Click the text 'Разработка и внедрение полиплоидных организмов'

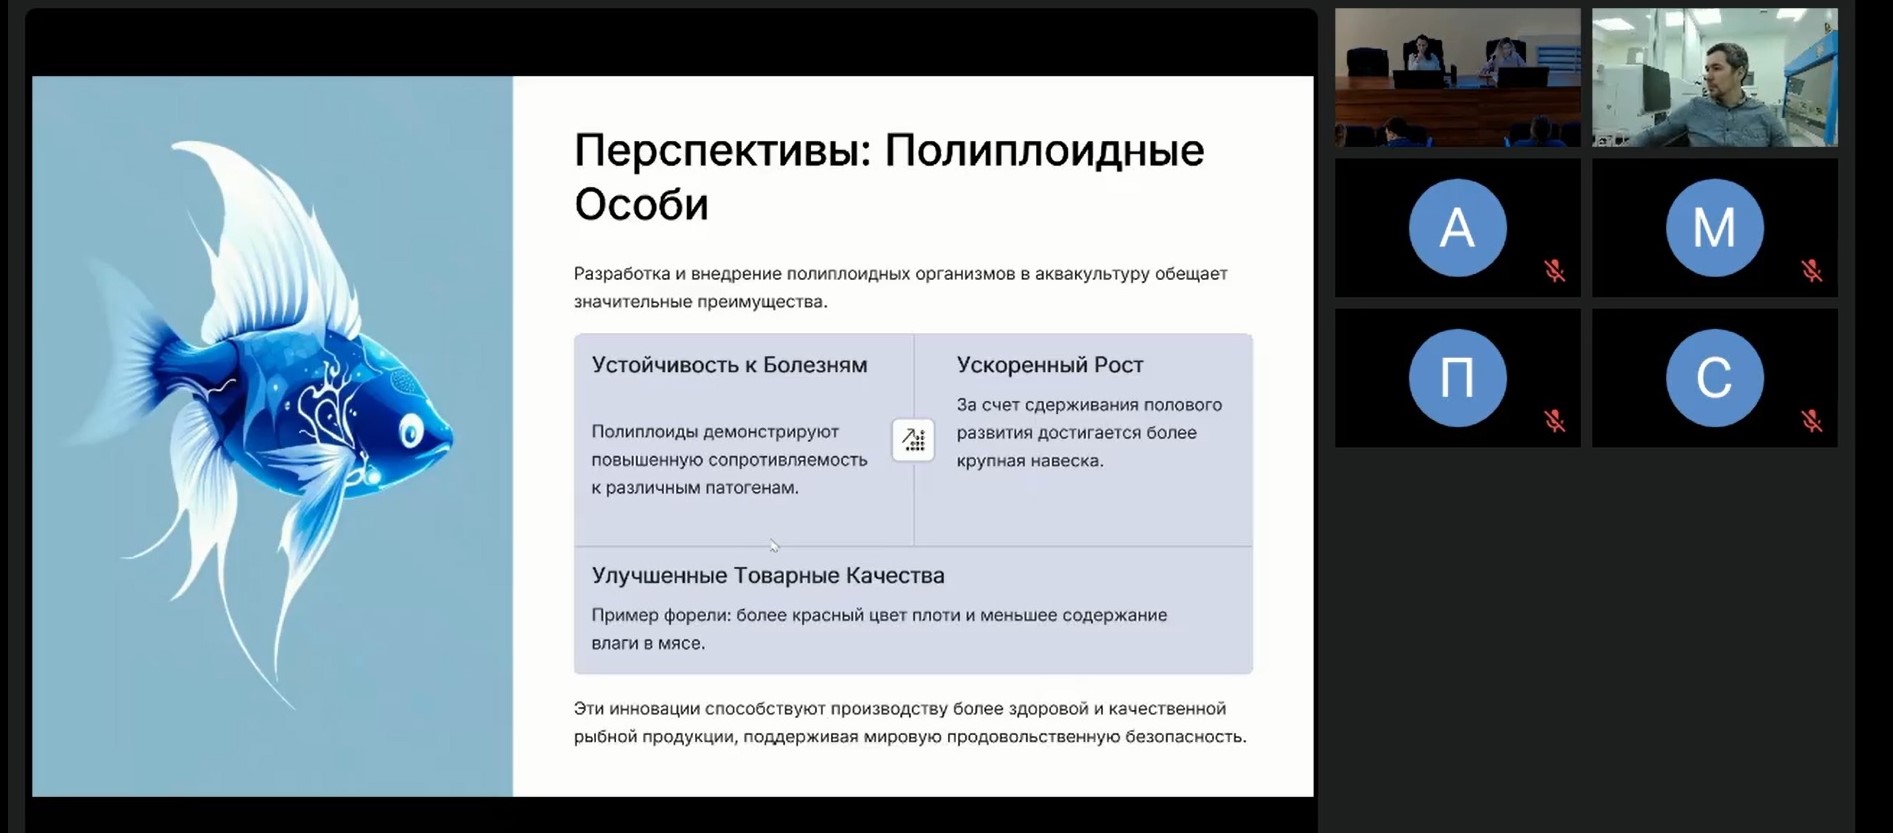(794, 273)
